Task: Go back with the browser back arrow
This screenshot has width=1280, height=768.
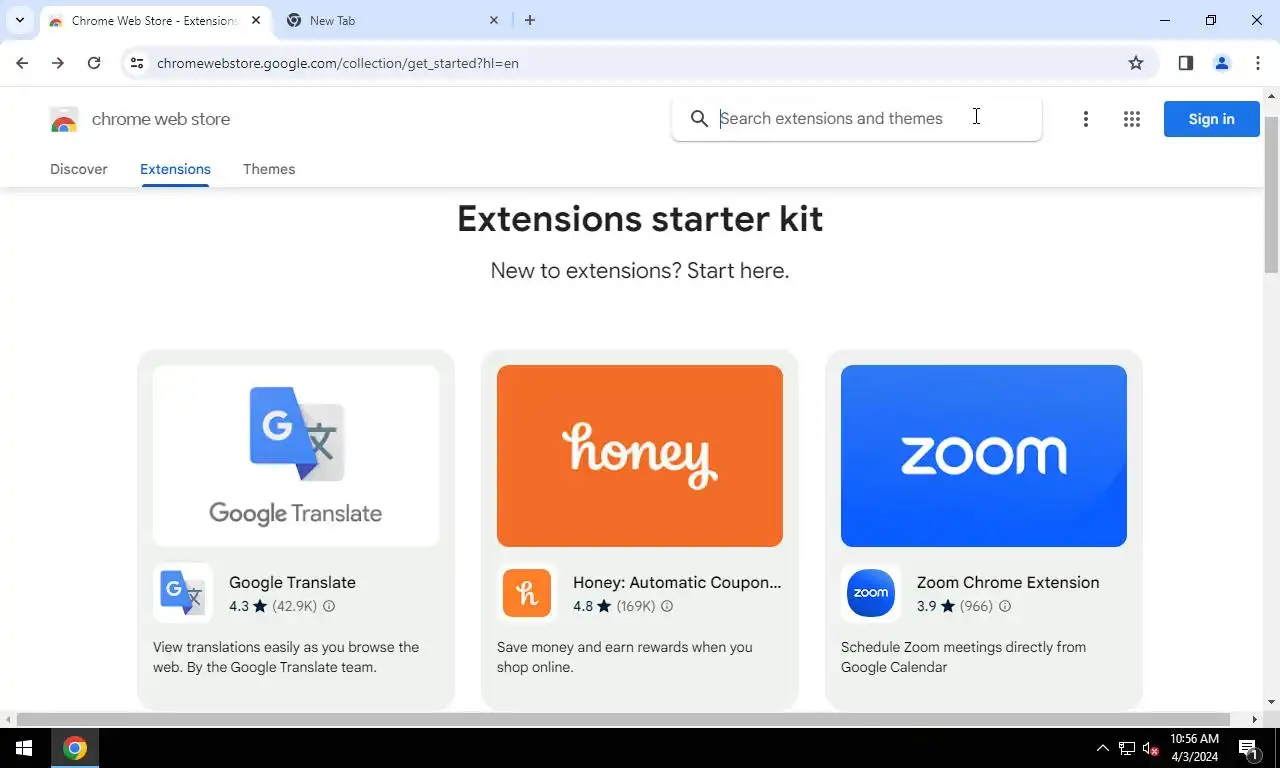Action: pos(22,63)
